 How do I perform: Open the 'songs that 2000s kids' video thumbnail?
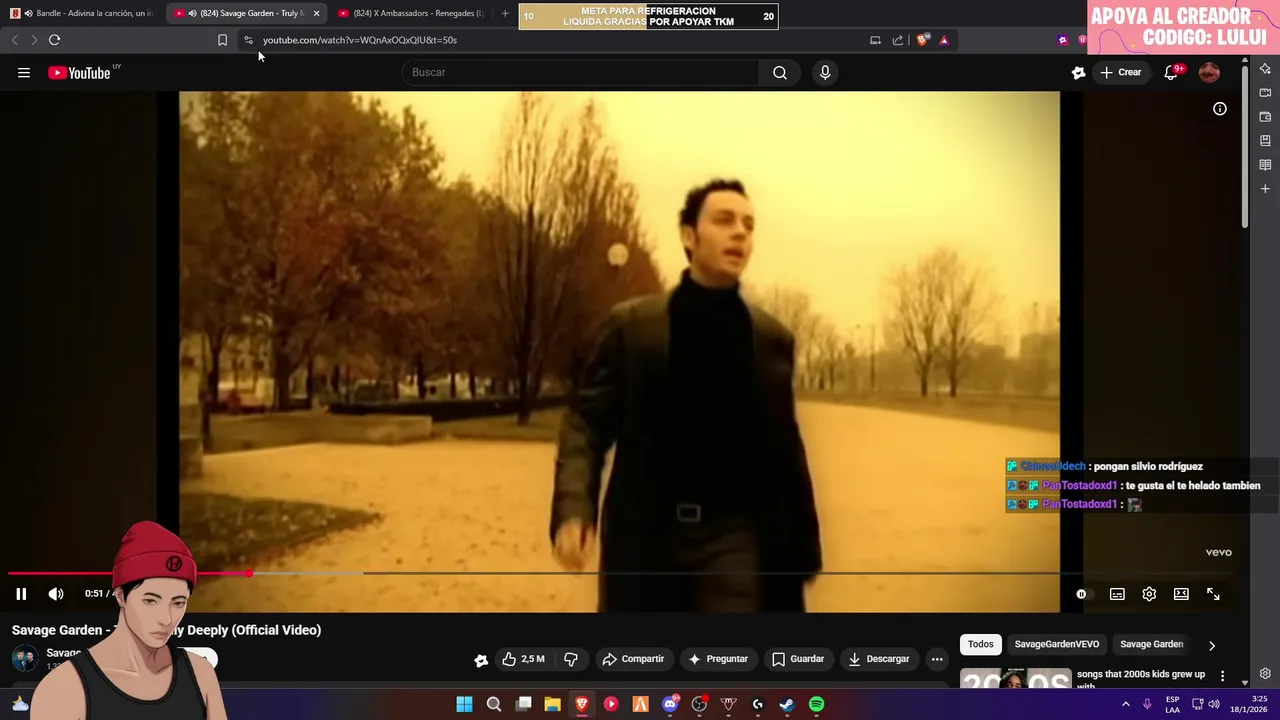click(1015, 679)
